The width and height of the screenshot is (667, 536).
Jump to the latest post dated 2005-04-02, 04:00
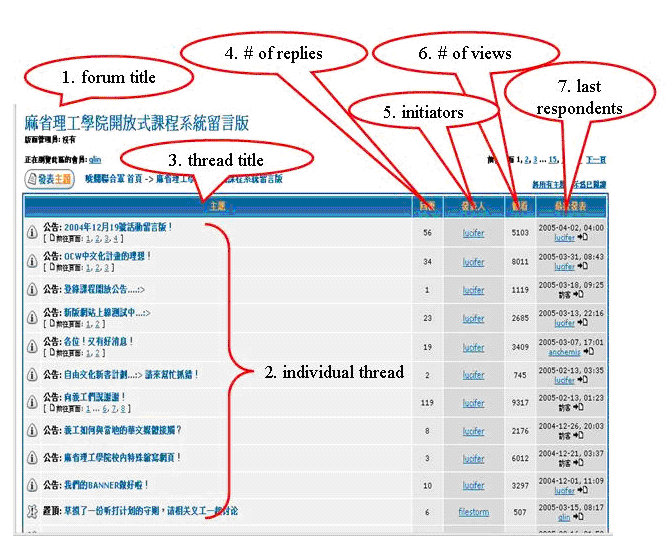(x=583, y=237)
